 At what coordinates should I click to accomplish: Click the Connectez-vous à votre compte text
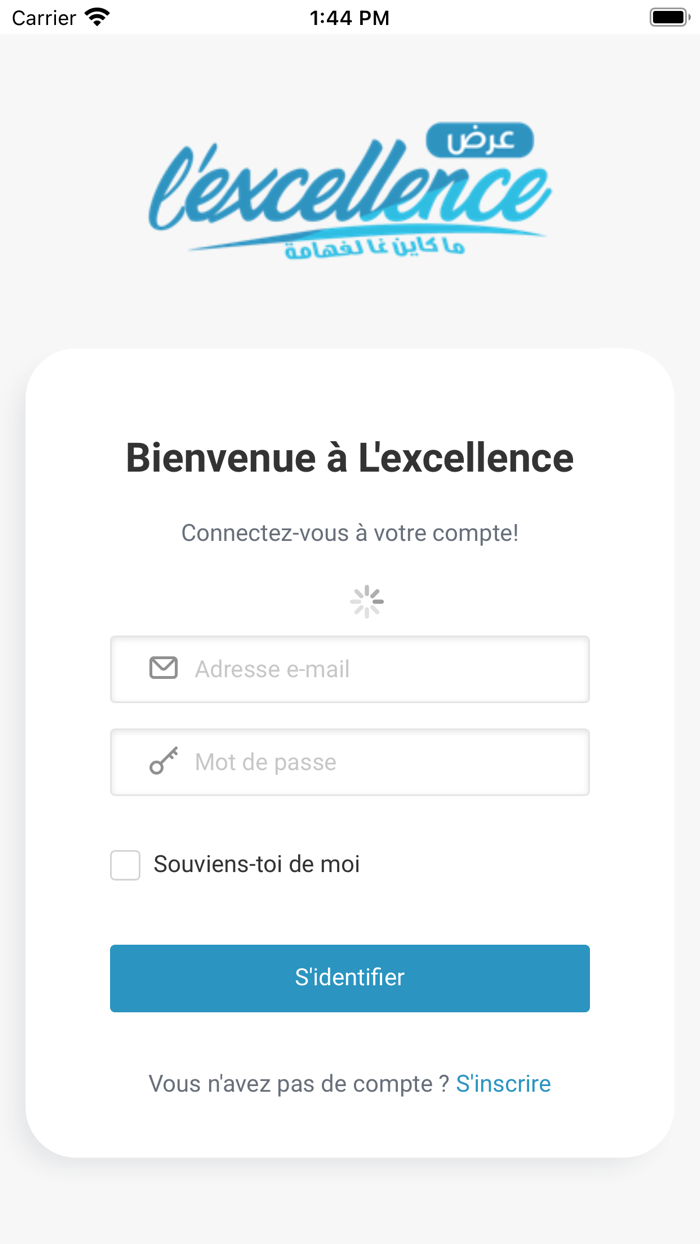coord(350,533)
